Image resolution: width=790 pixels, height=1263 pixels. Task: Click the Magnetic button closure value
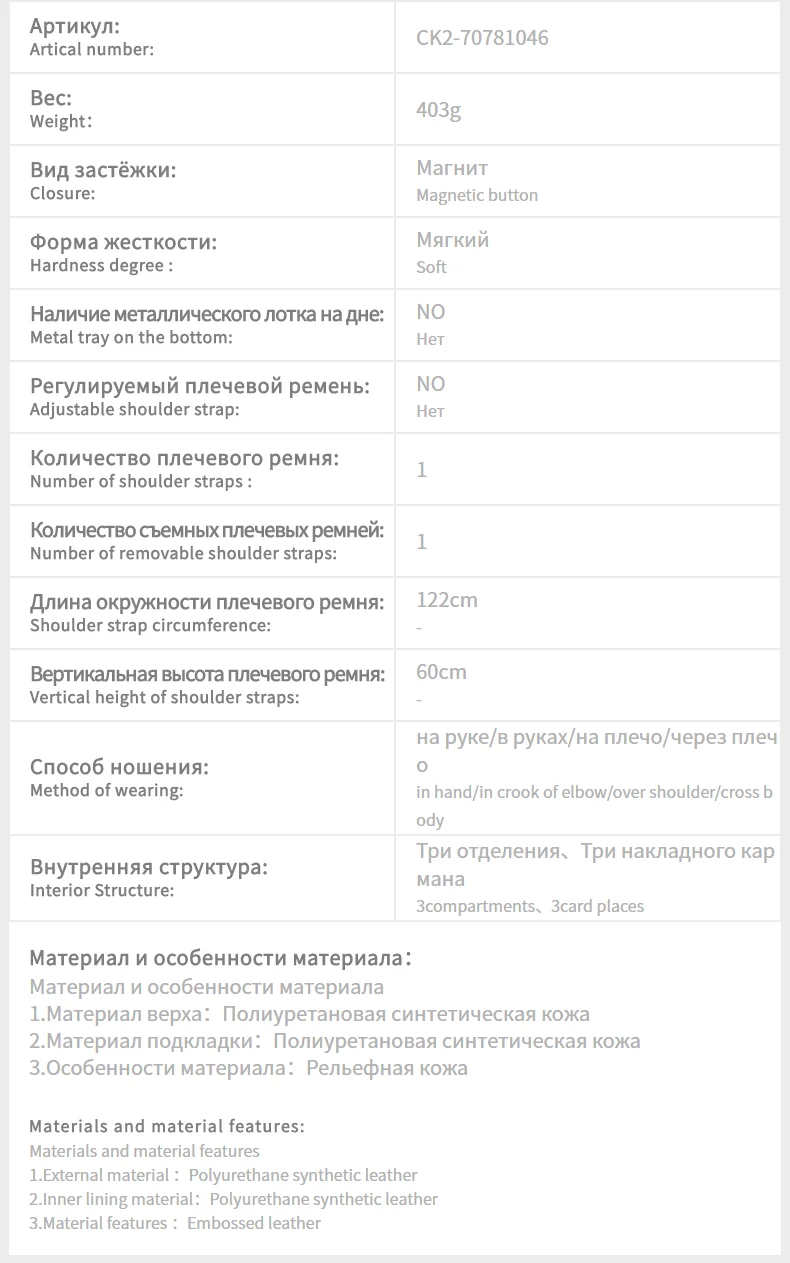click(477, 195)
